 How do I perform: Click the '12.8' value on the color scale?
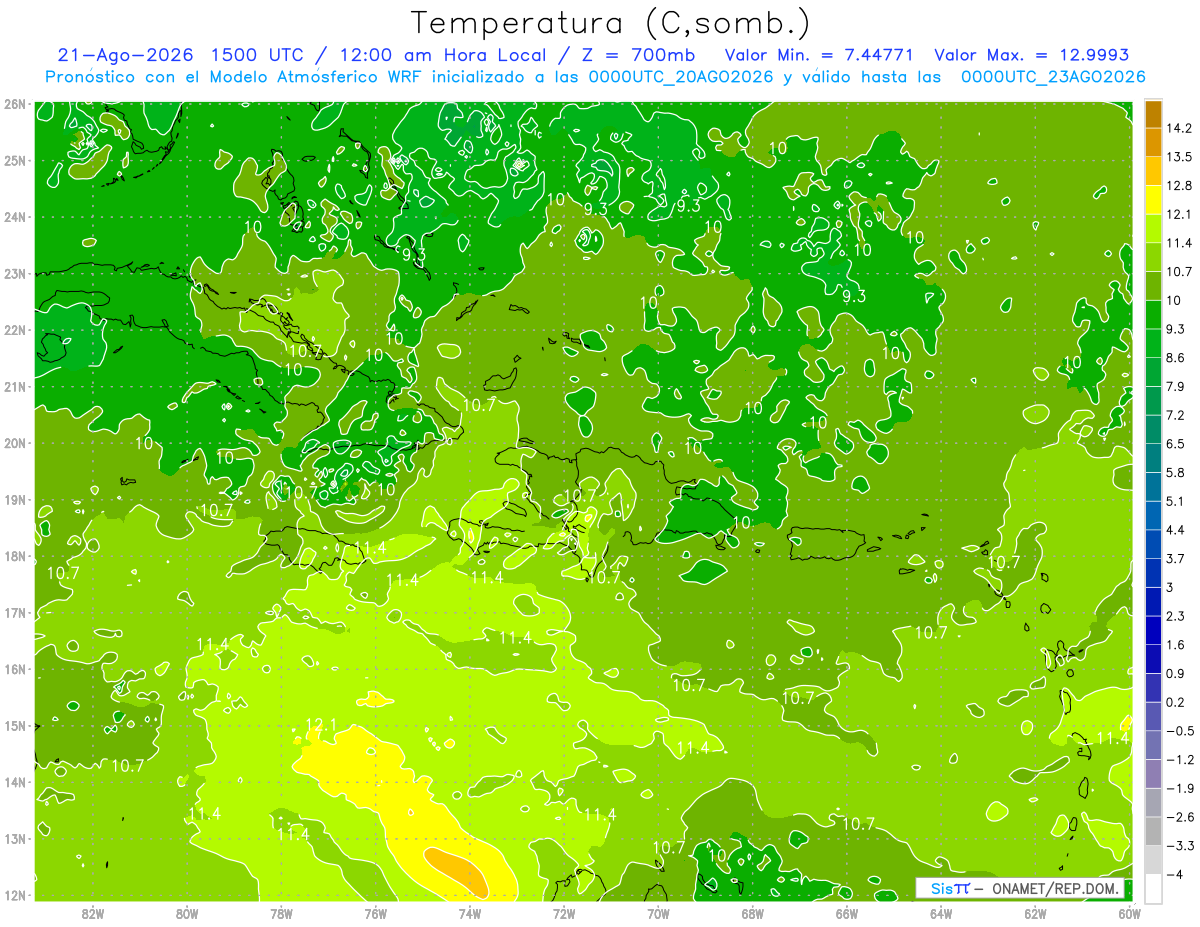pyautogui.click(x=1181, y=186)
